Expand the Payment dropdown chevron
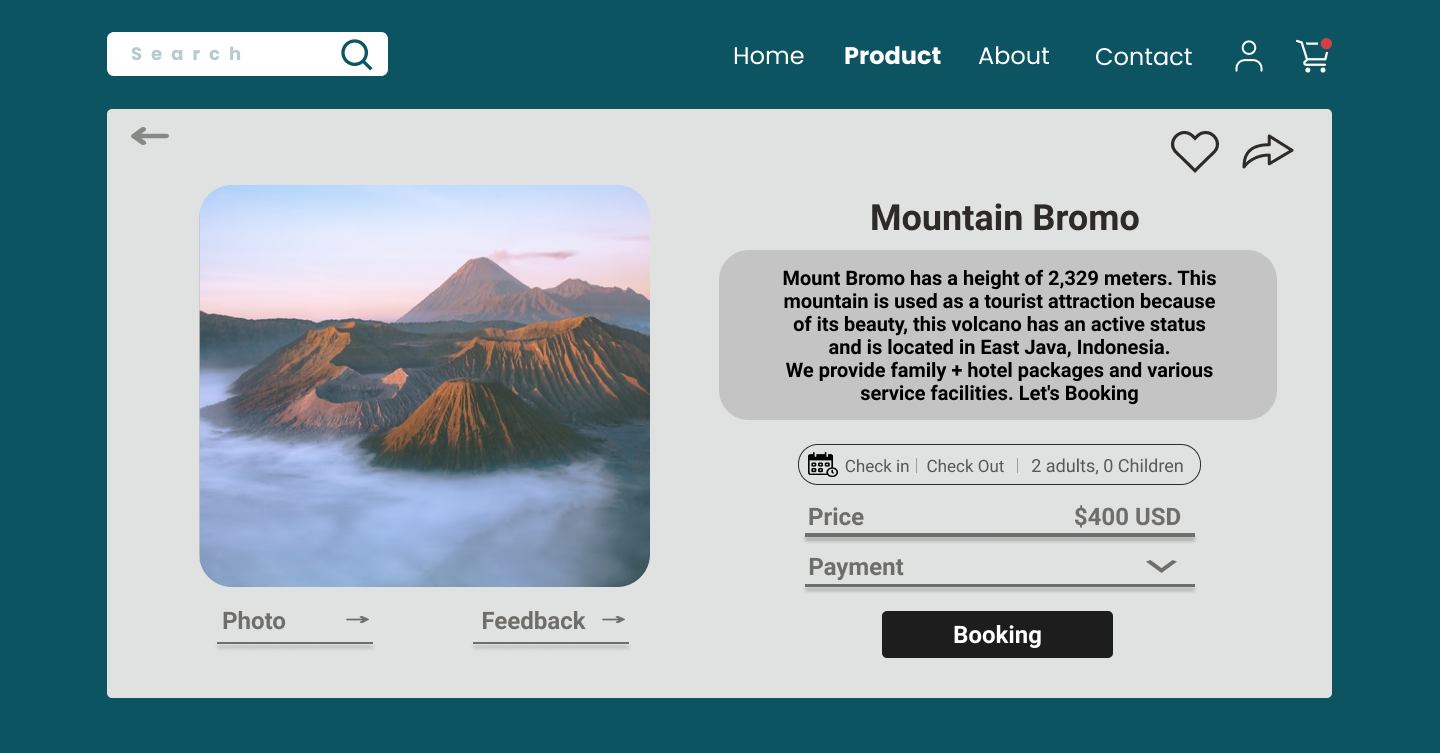Screen dimensions: 1440x753 pos(1160,566)
